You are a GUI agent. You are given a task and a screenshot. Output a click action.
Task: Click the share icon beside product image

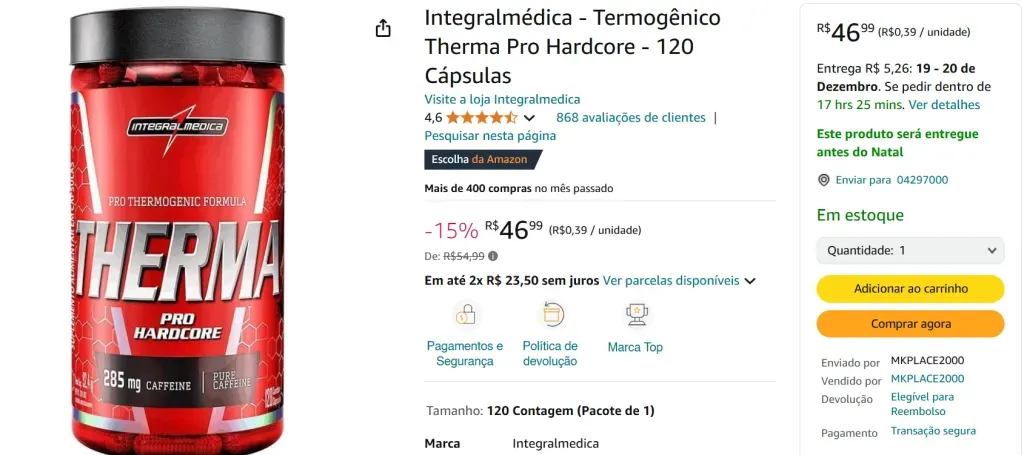(x=383, y=29)
